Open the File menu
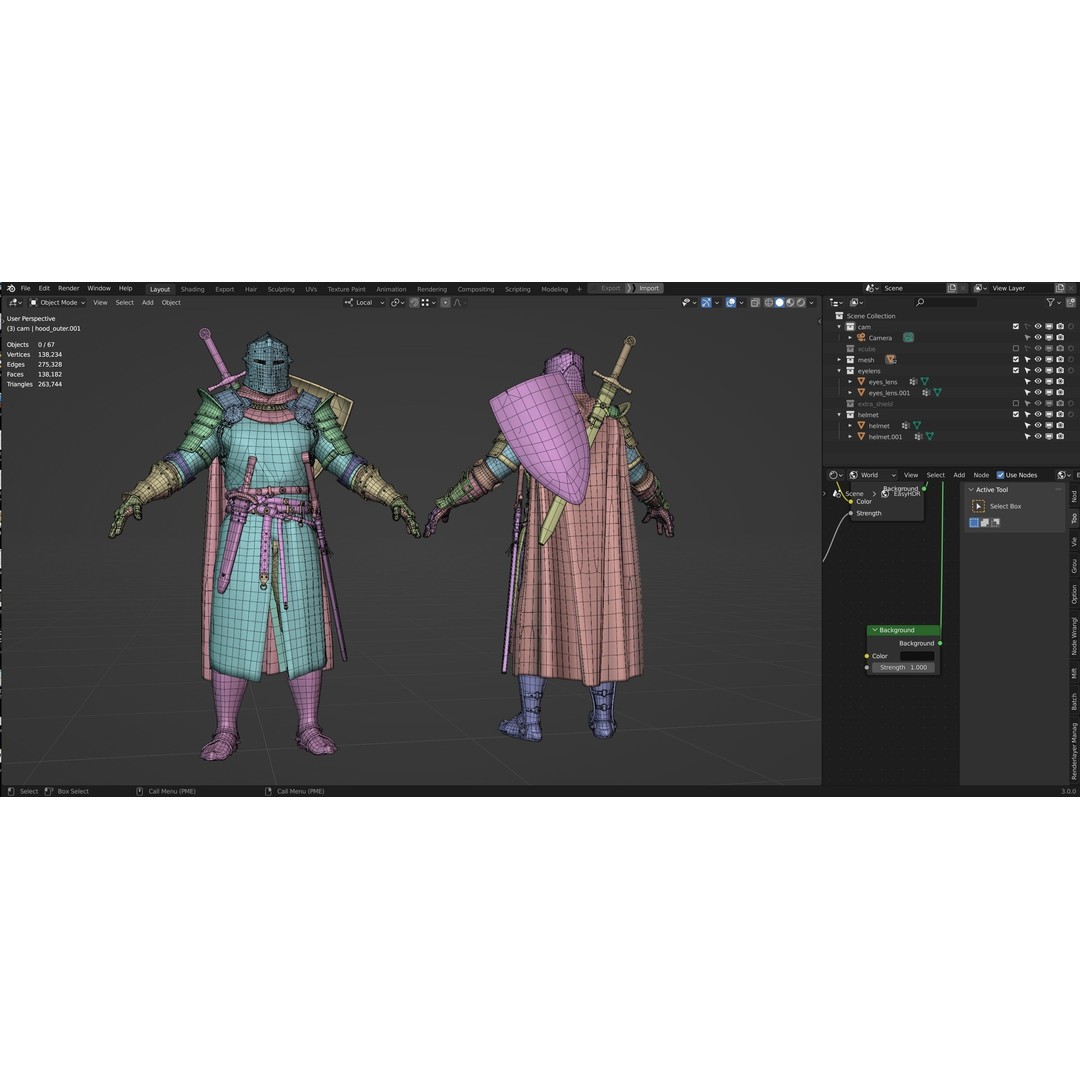Image resolution: width=1080 pixels, height=1080 pixels. pos(25,289)
